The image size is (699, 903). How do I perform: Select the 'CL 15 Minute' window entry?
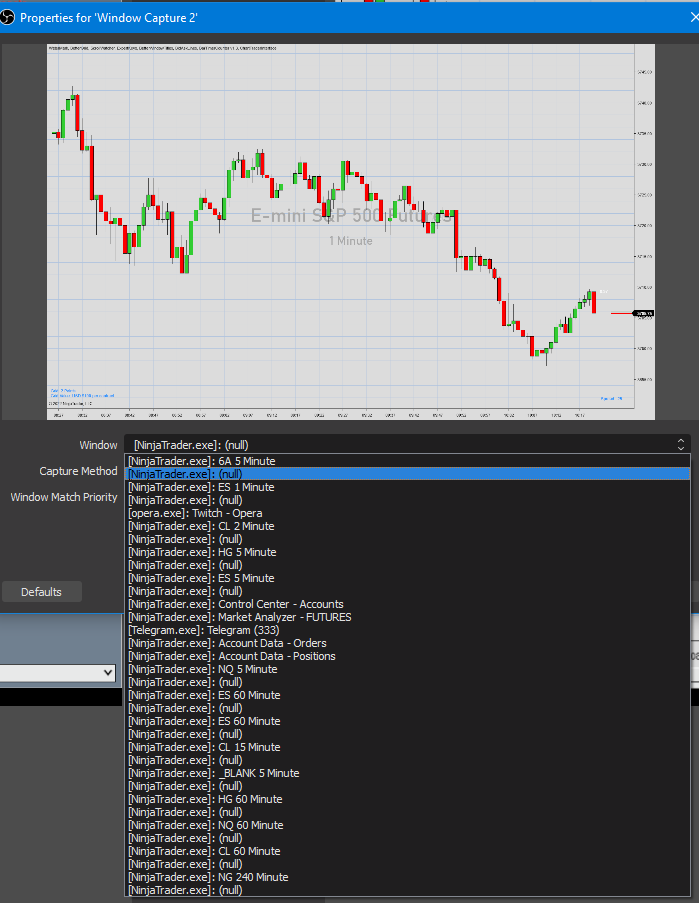pyautogui.click(x=407, y=748)
